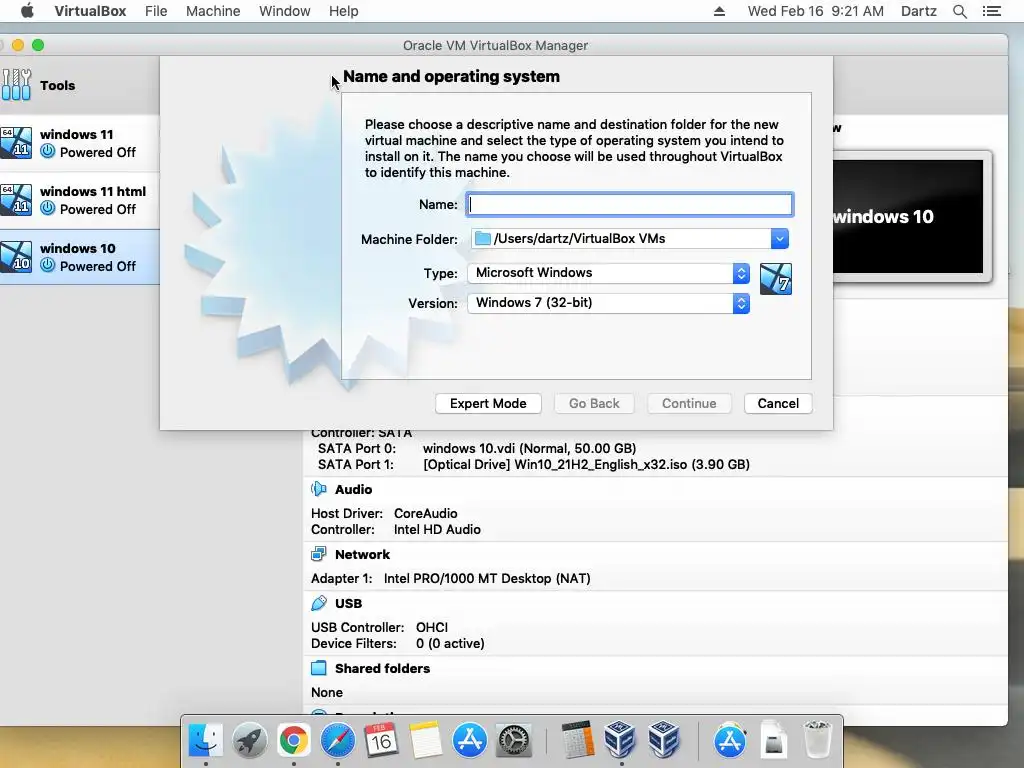Open Calendar from the Dock

click(381, 741)
